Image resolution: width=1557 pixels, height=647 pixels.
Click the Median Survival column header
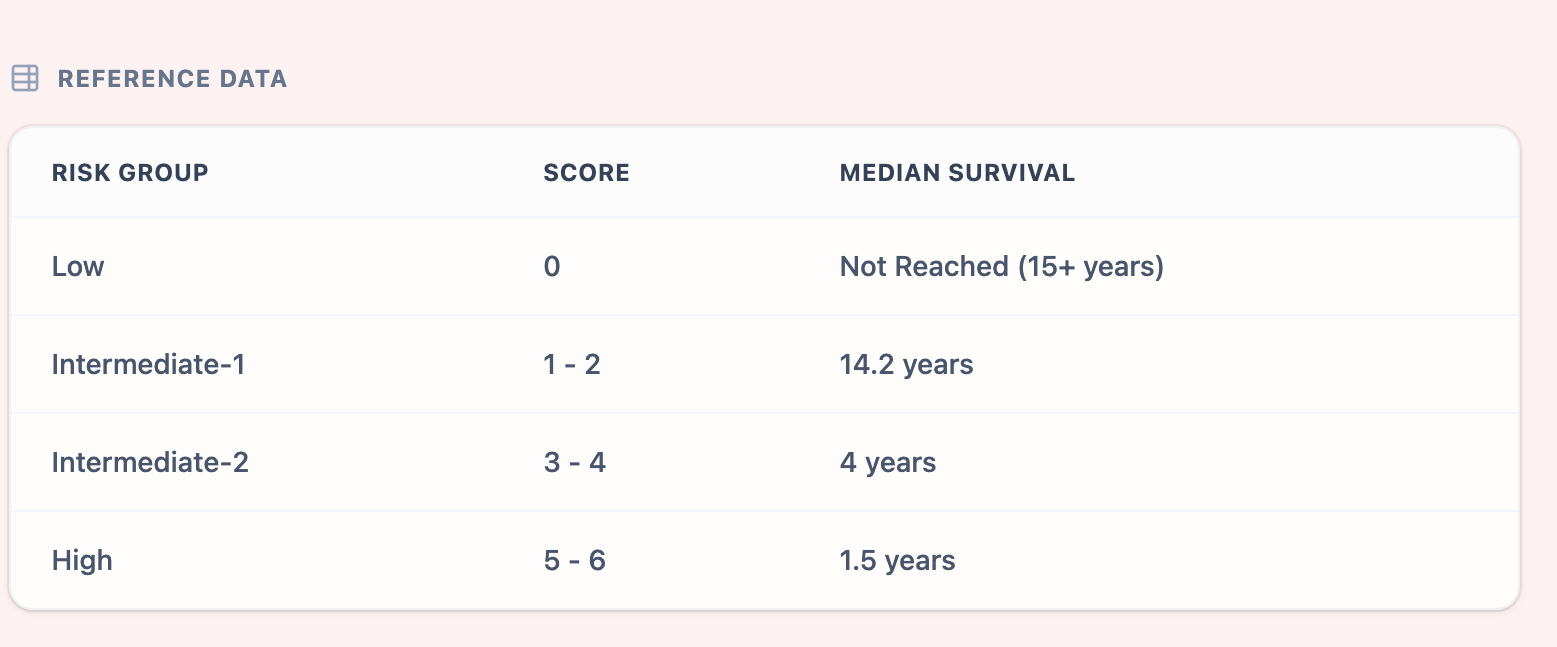957,173
